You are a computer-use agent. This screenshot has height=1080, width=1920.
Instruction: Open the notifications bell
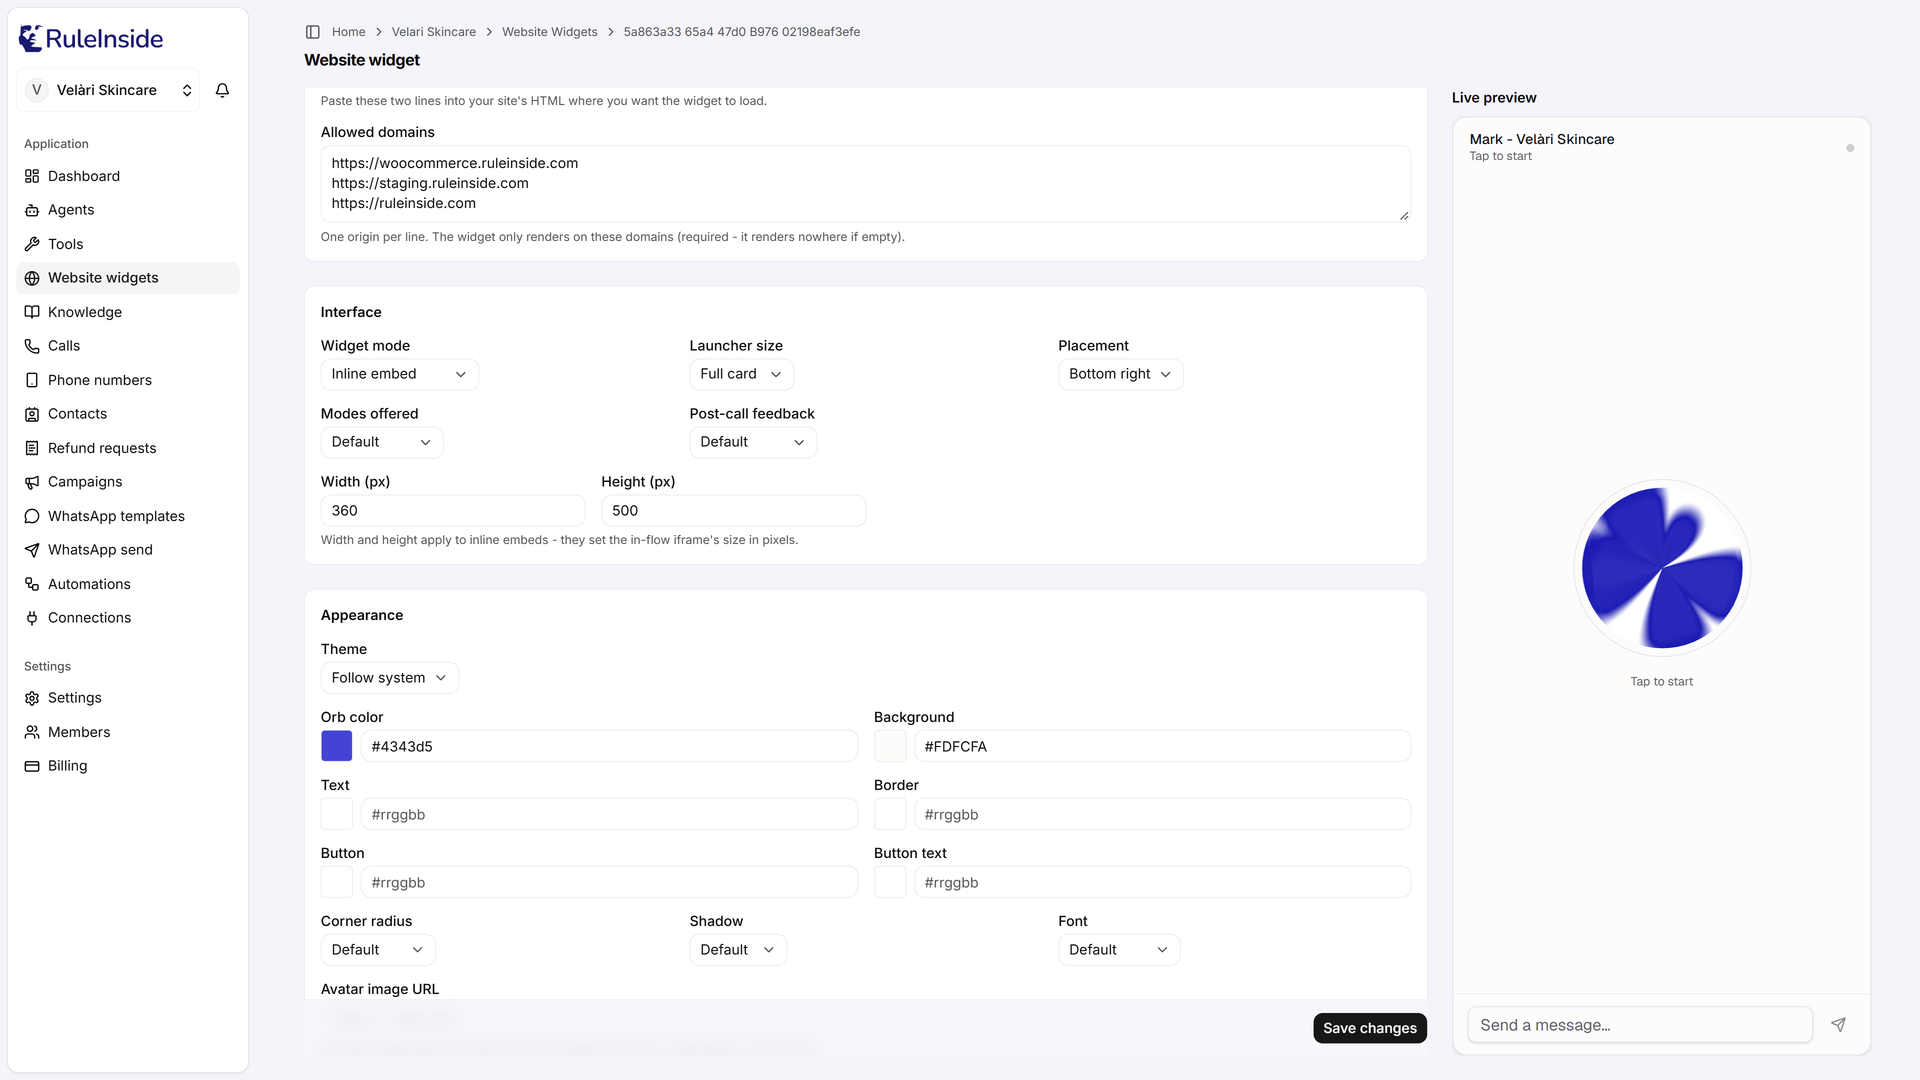222,90
